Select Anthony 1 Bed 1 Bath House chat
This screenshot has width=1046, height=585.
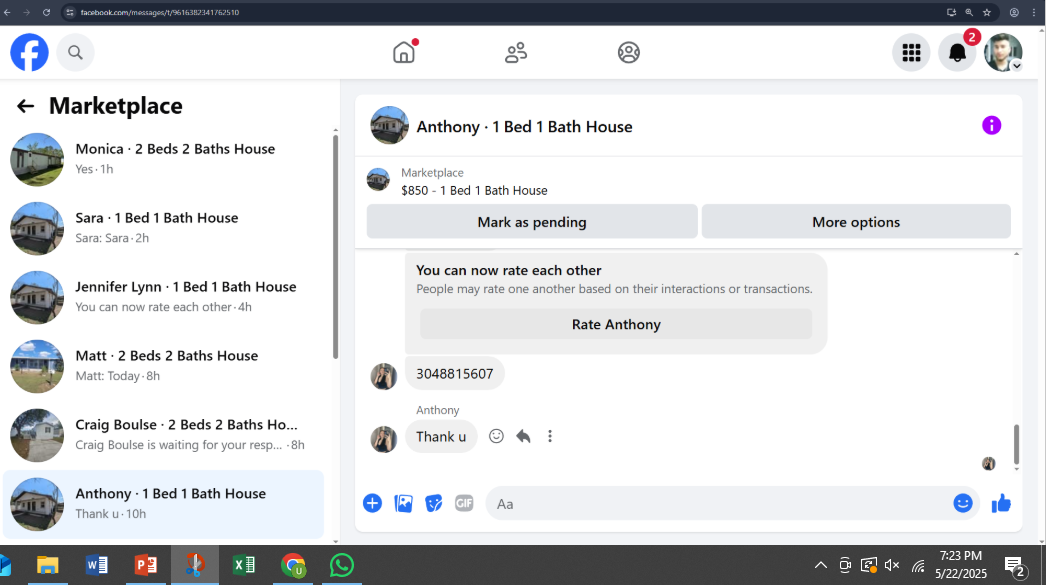[163, 504]
